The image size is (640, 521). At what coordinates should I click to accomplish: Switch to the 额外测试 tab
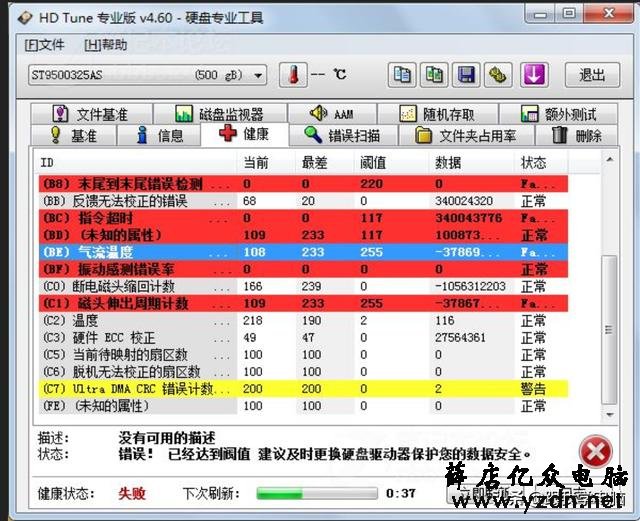click(x=558, y=114)
